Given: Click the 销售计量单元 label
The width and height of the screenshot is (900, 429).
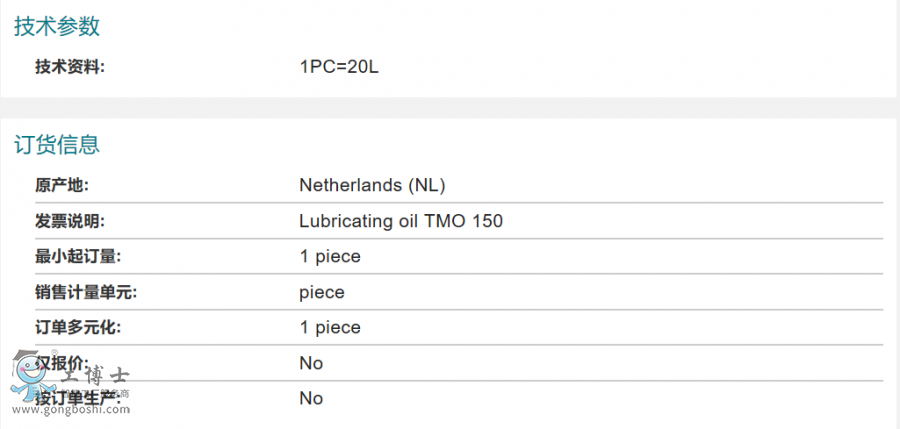Looking at the screenshot, I should [86, 292].
